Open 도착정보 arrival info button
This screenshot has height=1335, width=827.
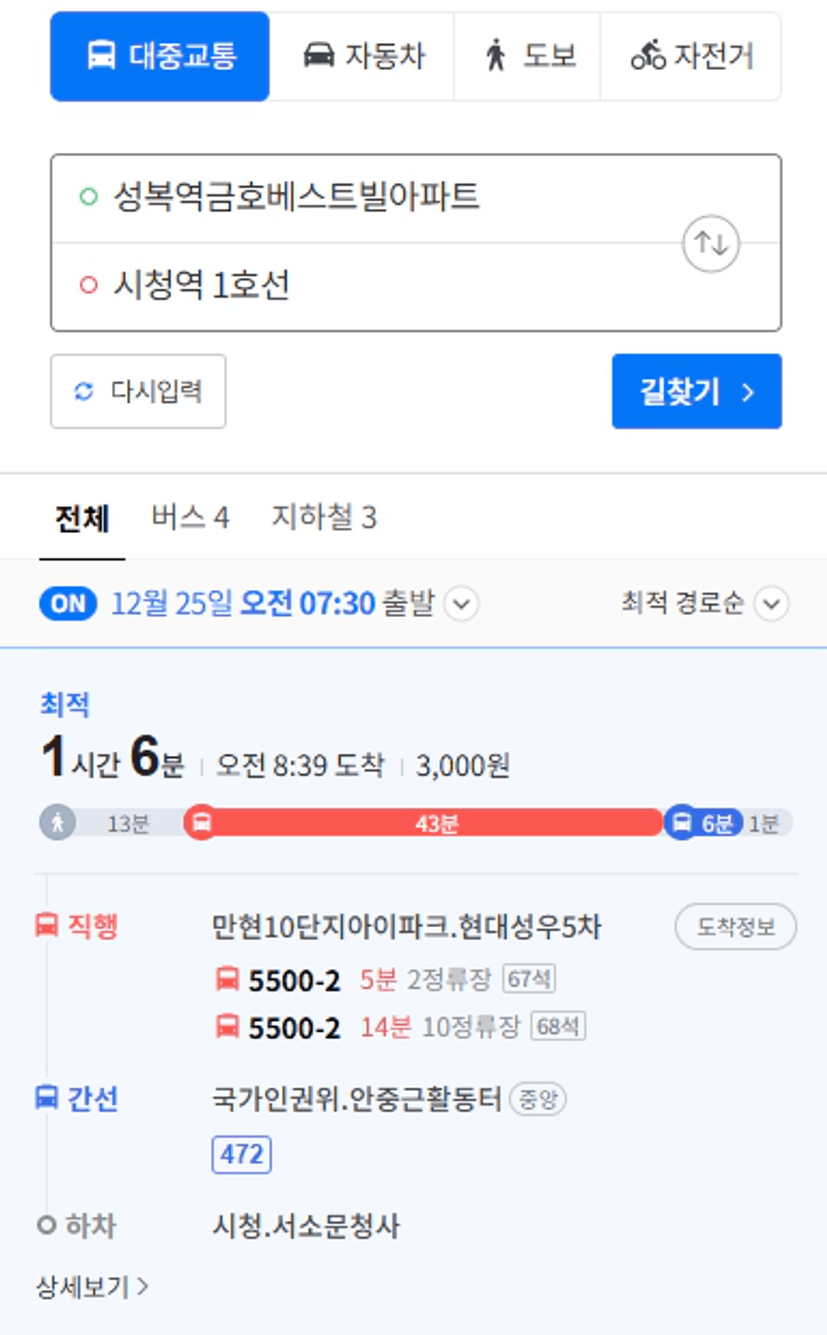pyautogui.click(x=736, y=927)
